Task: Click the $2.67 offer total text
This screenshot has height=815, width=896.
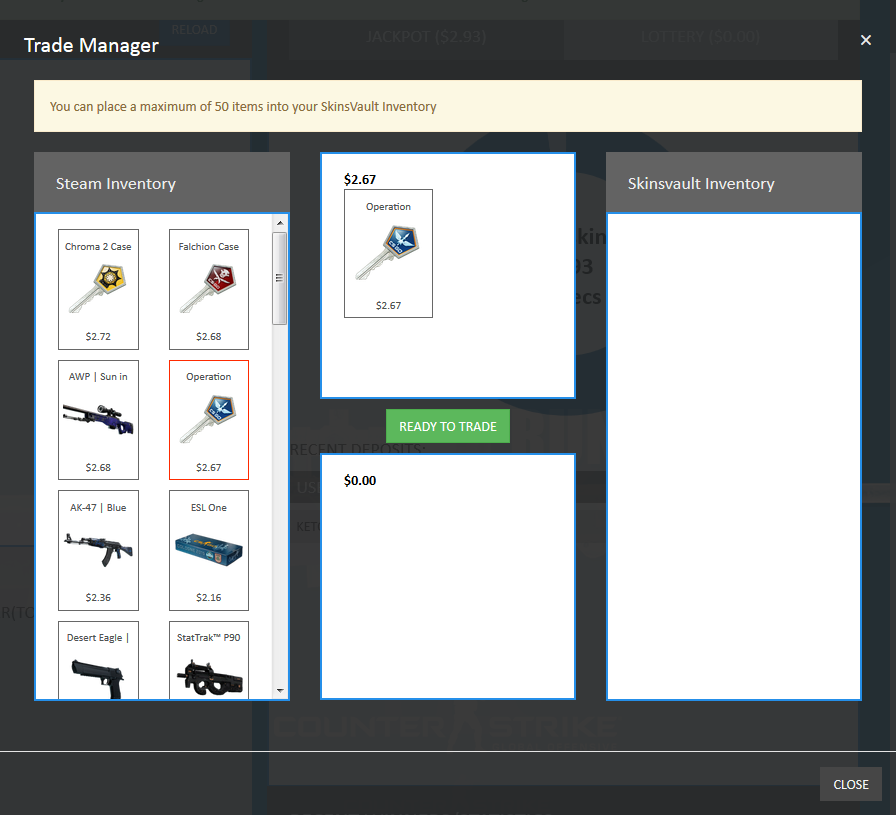Action: click(360, 179)
